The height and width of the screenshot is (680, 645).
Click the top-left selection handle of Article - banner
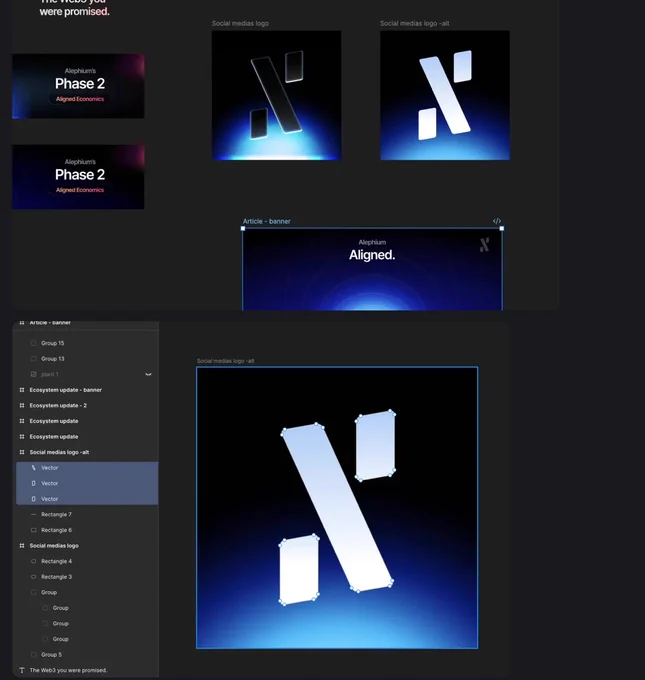click(x=243, y=229)
